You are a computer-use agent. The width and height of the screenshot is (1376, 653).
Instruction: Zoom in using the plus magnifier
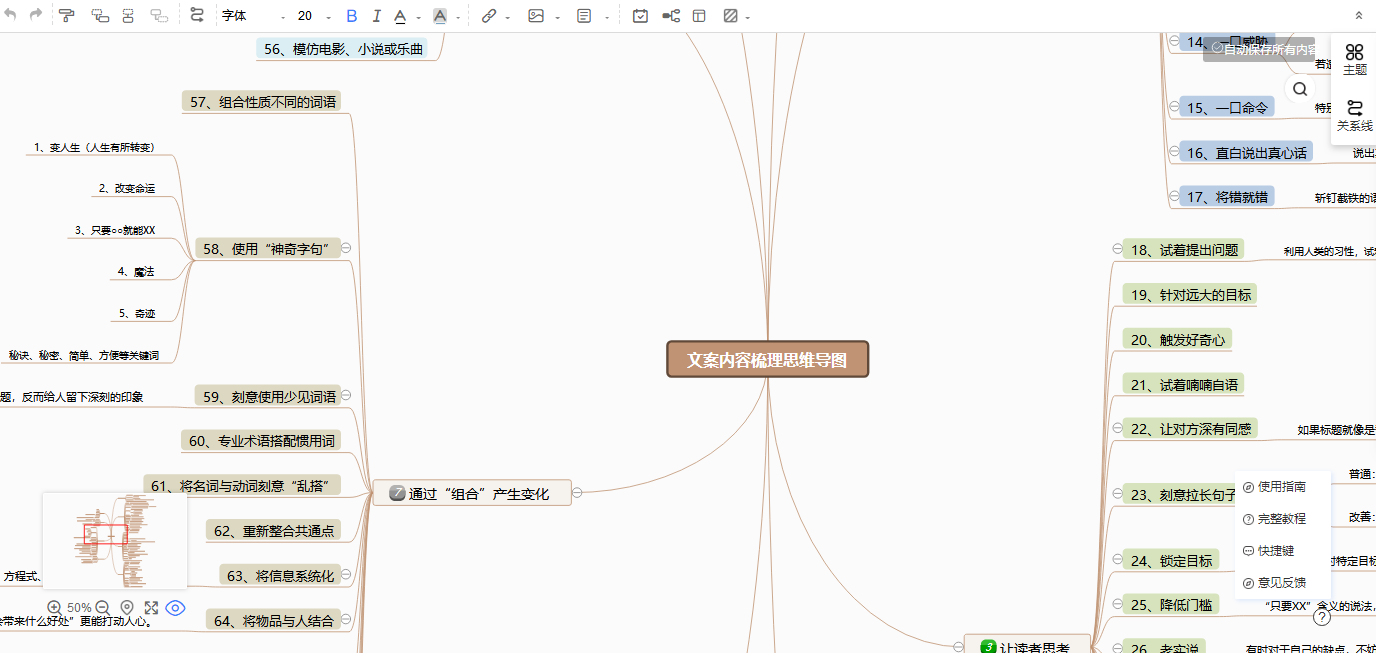pos(55,607)
